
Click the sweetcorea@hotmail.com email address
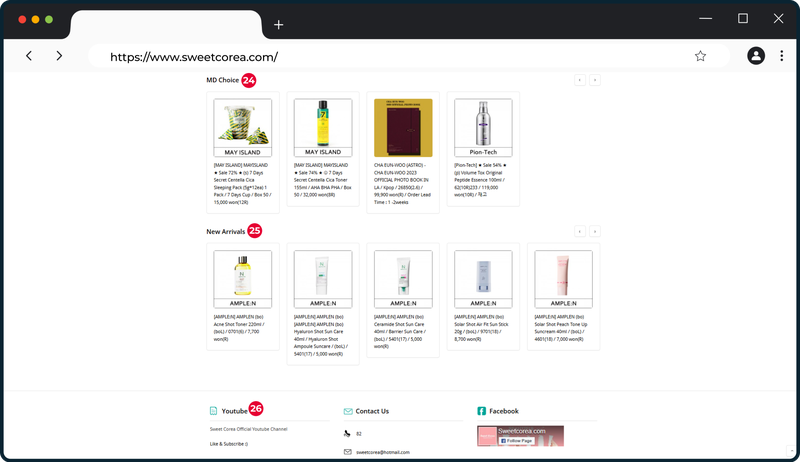[383, 452]
